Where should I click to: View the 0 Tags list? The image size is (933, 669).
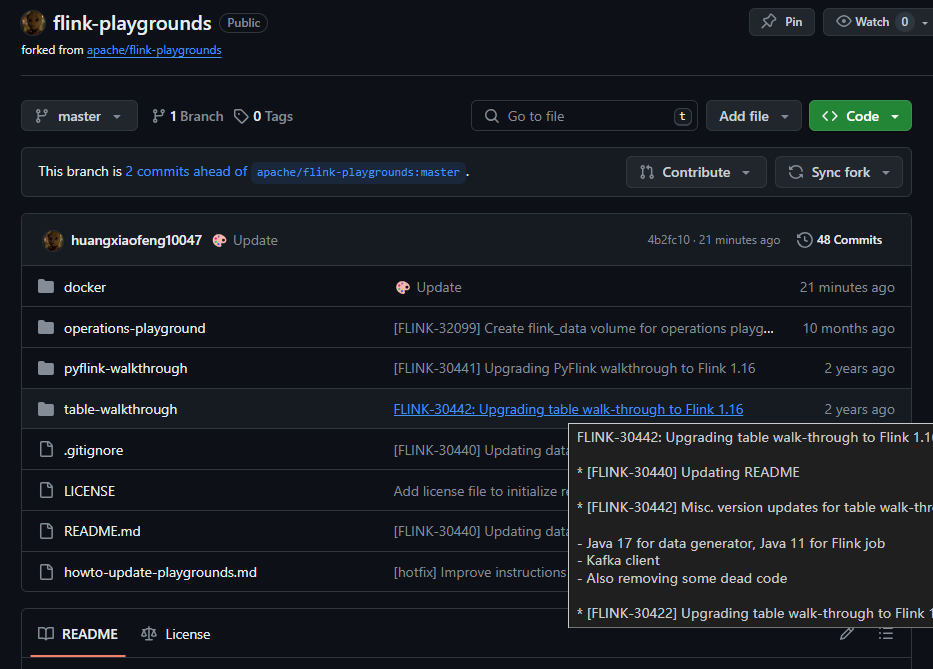[x=264, y=116]
